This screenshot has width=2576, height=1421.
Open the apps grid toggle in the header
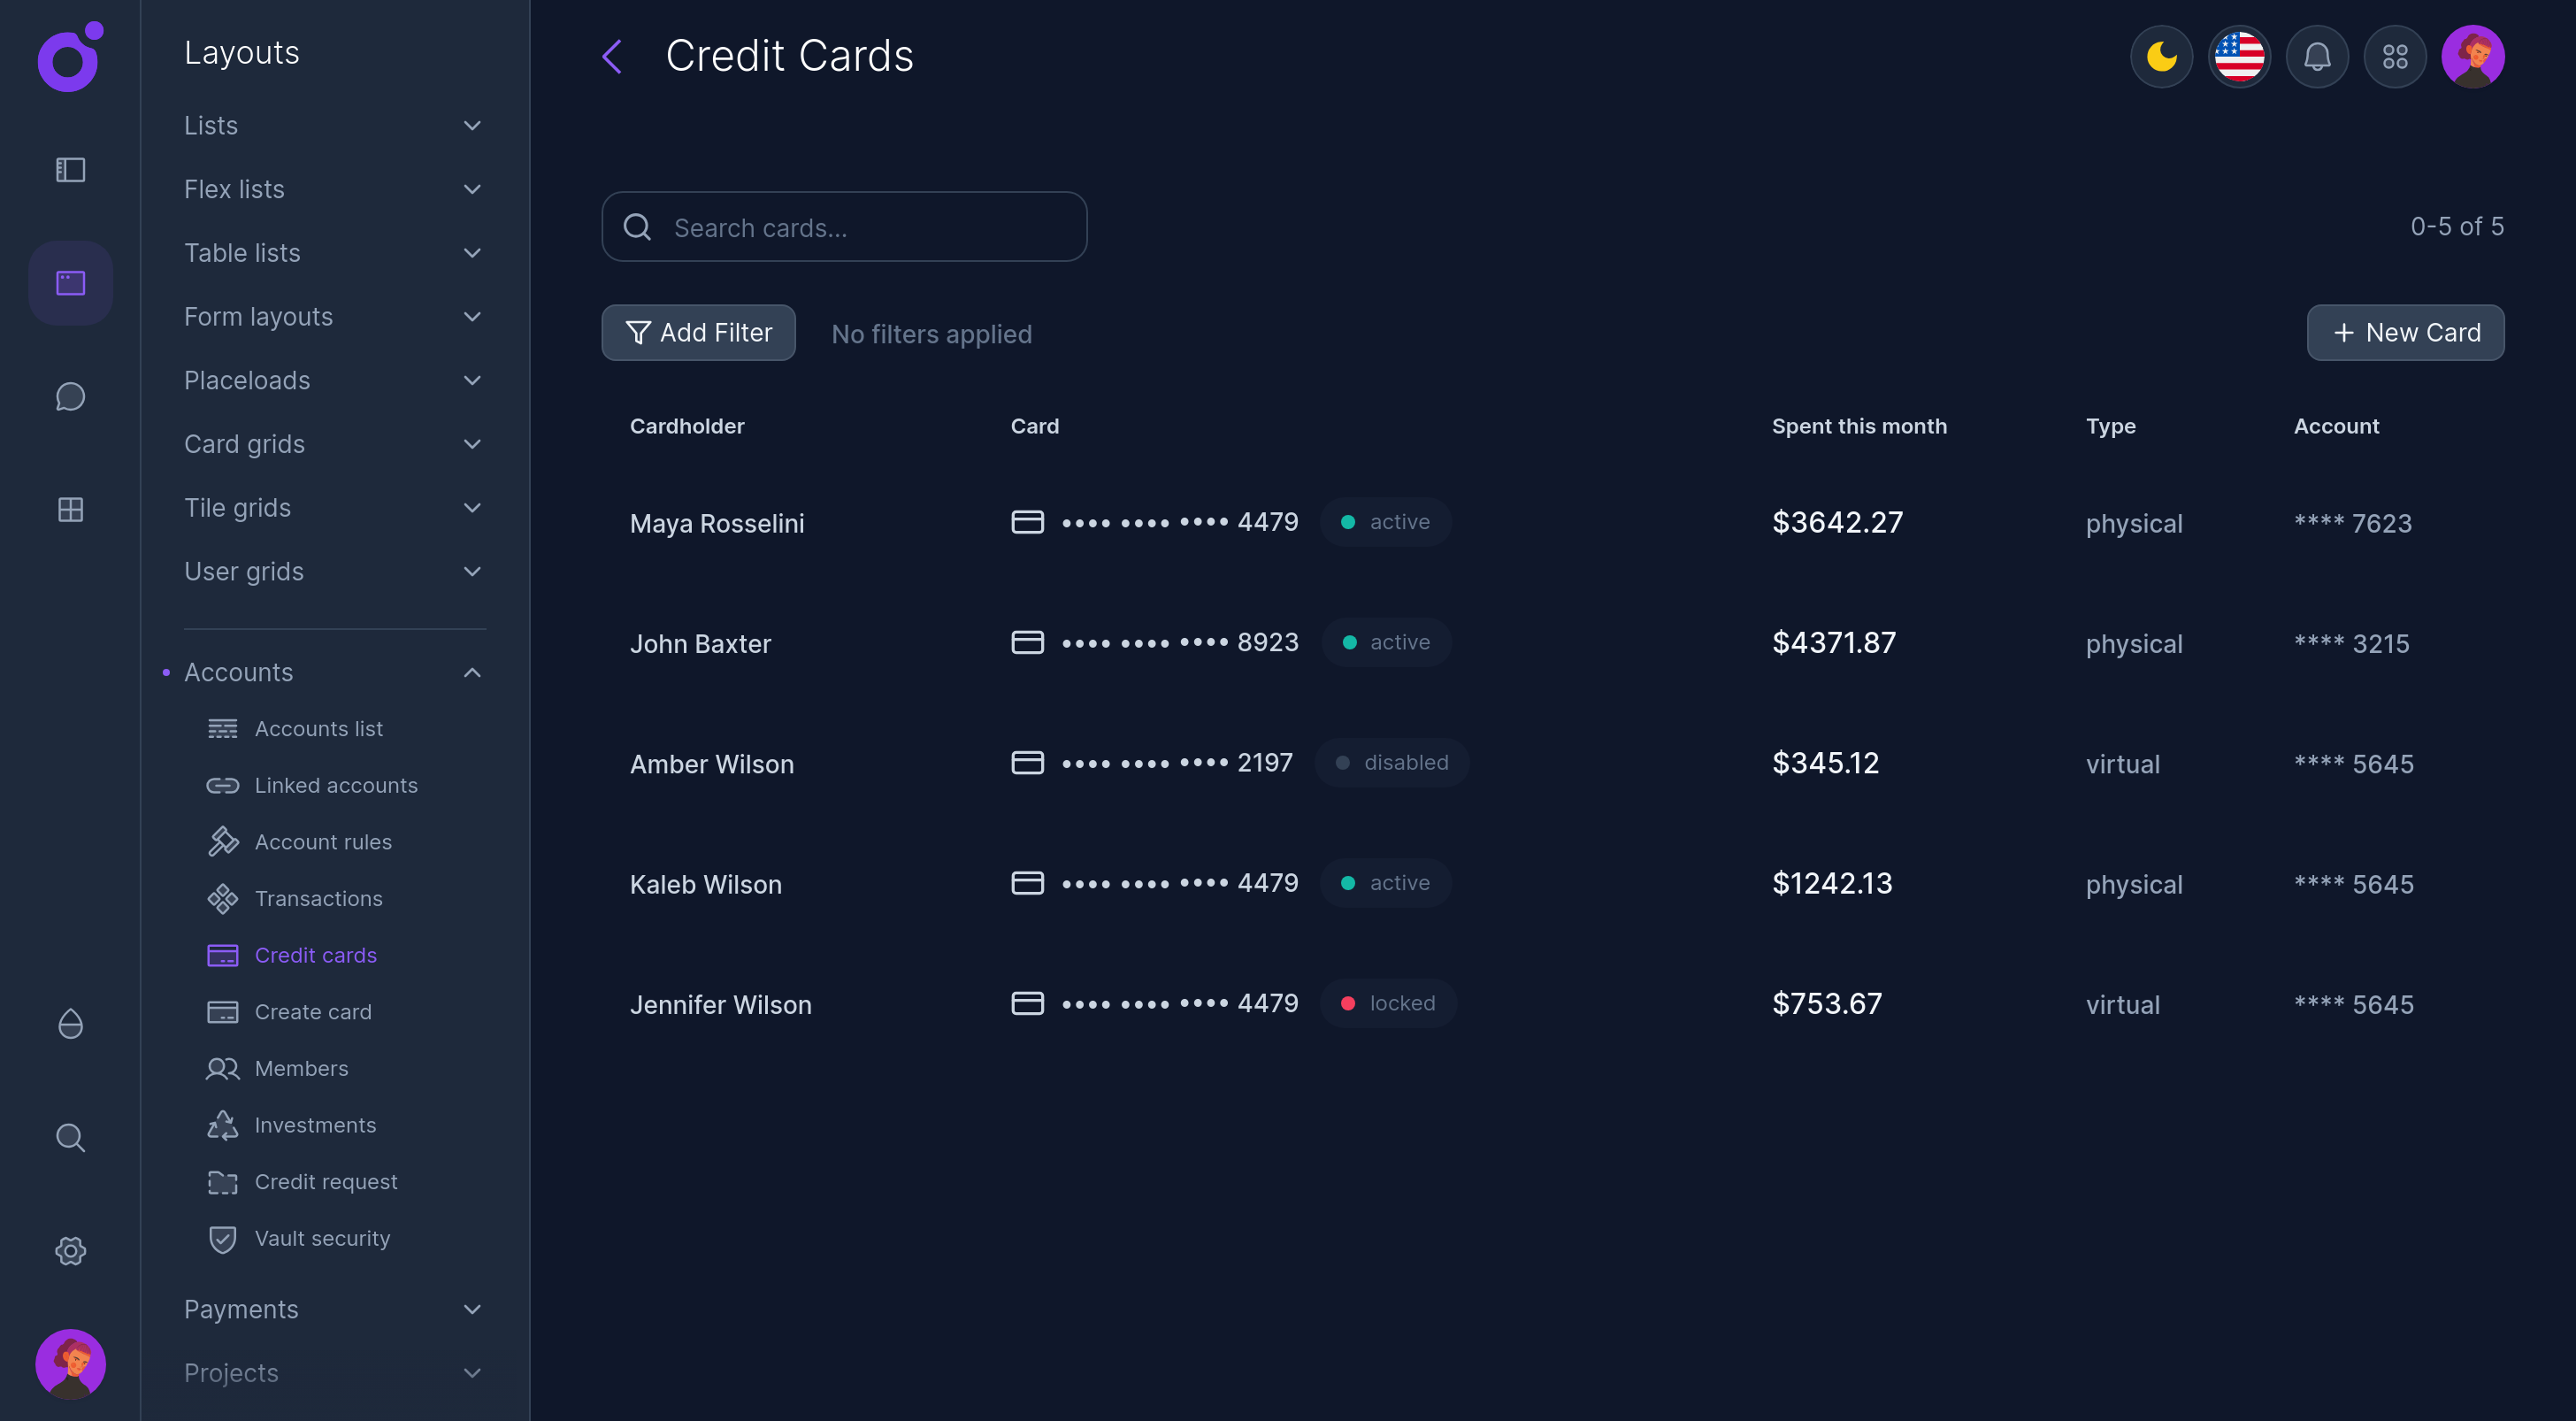point(2395,56)
